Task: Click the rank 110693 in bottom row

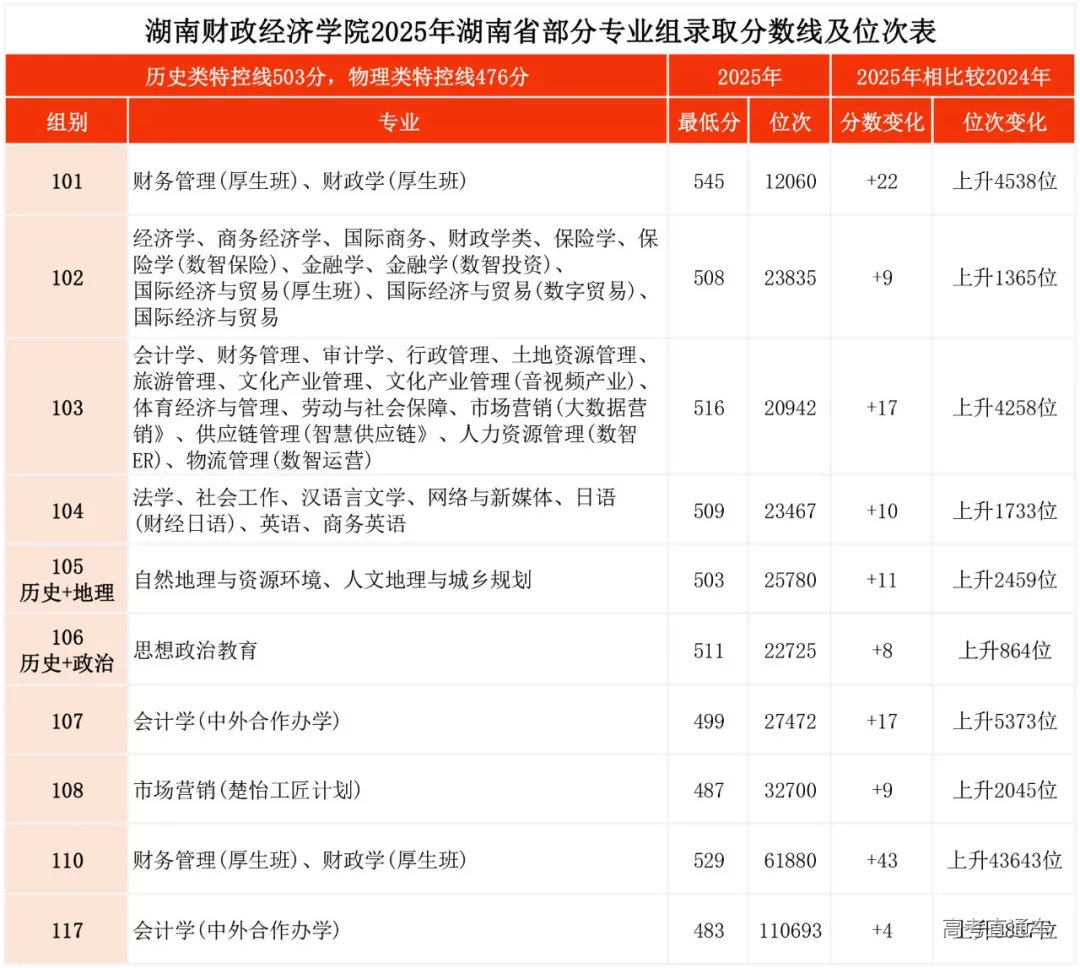Action: coord(789,930)
